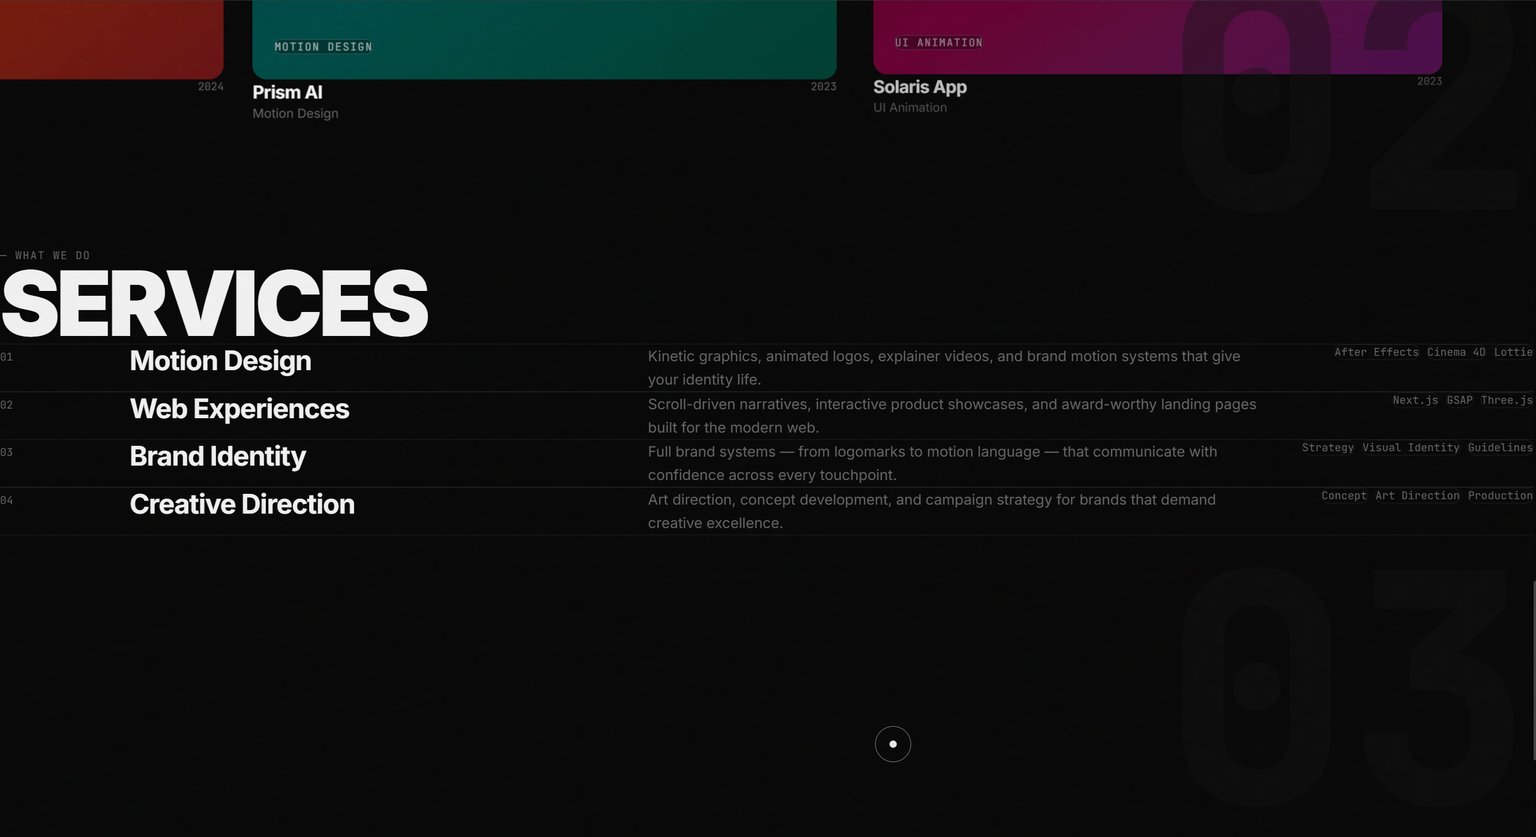Open the magenta Solaris App project card
1536x837 pixels.
1157,36
